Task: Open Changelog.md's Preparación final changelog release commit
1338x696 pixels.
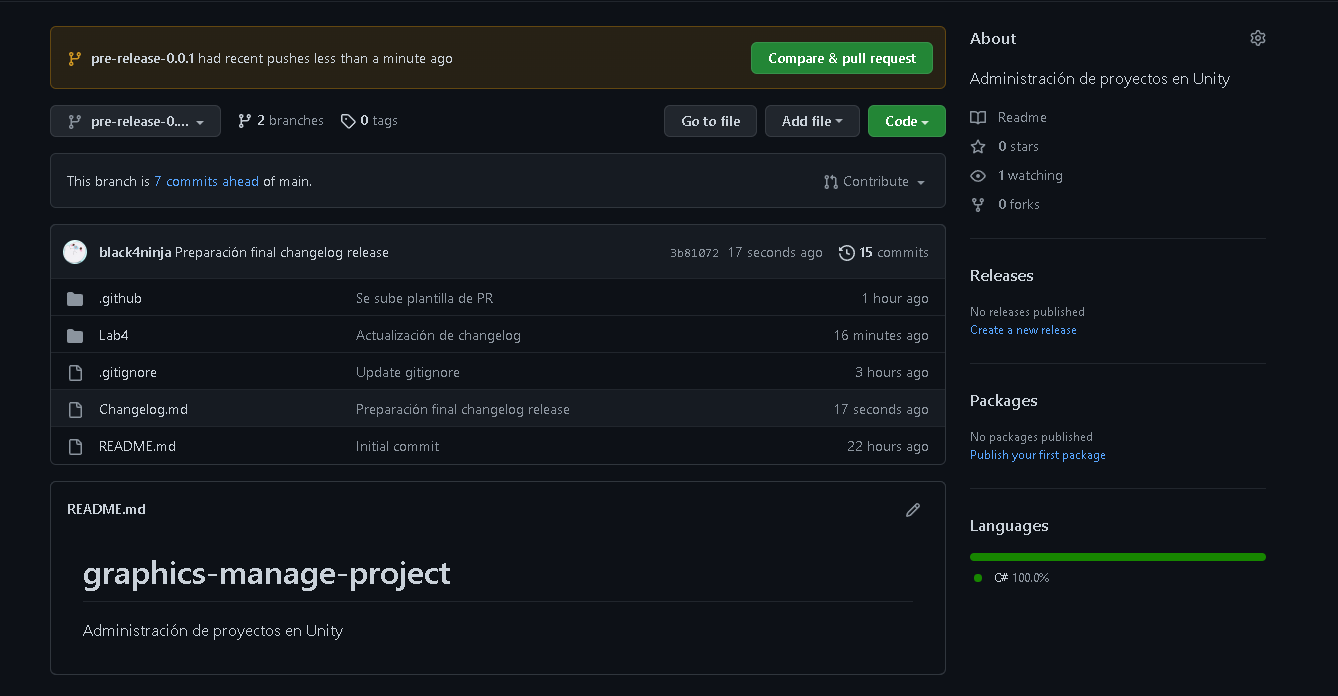Action: pos(463,410)
